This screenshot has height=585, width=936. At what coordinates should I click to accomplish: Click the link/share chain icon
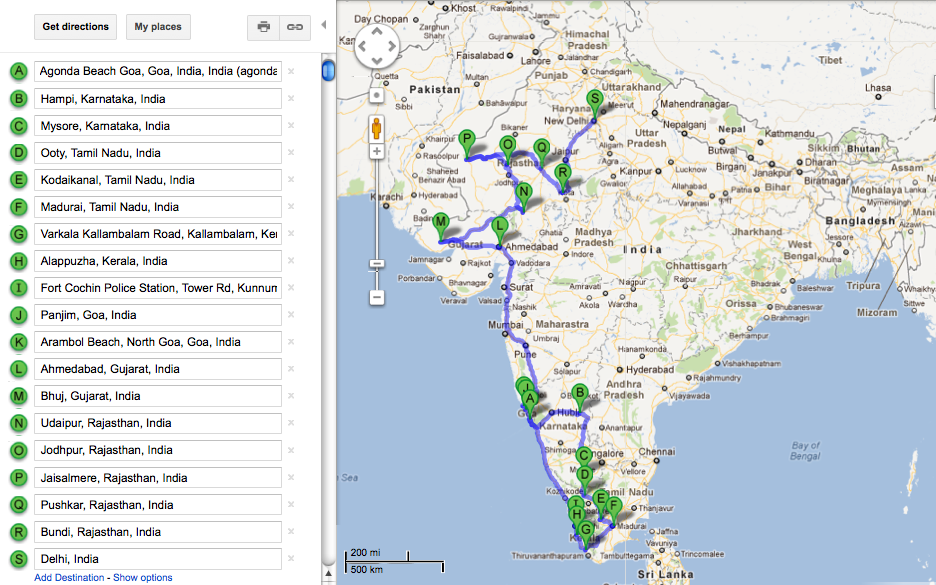(x=294, y=27)
